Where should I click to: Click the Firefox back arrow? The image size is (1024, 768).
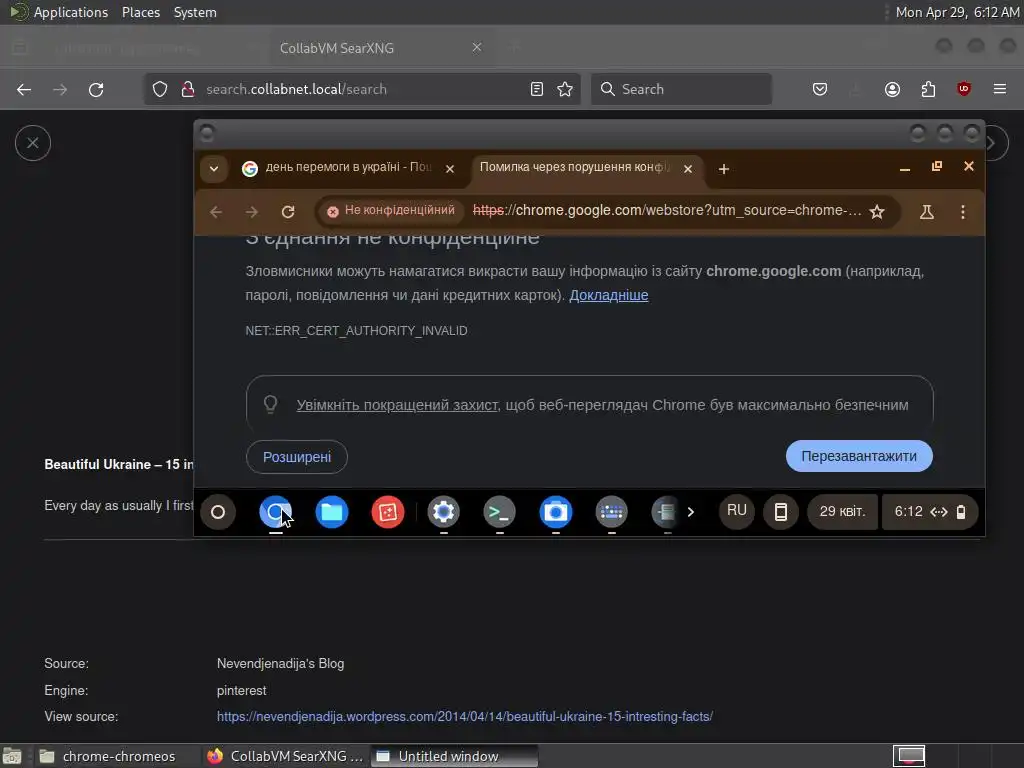[x=24, y=89]
